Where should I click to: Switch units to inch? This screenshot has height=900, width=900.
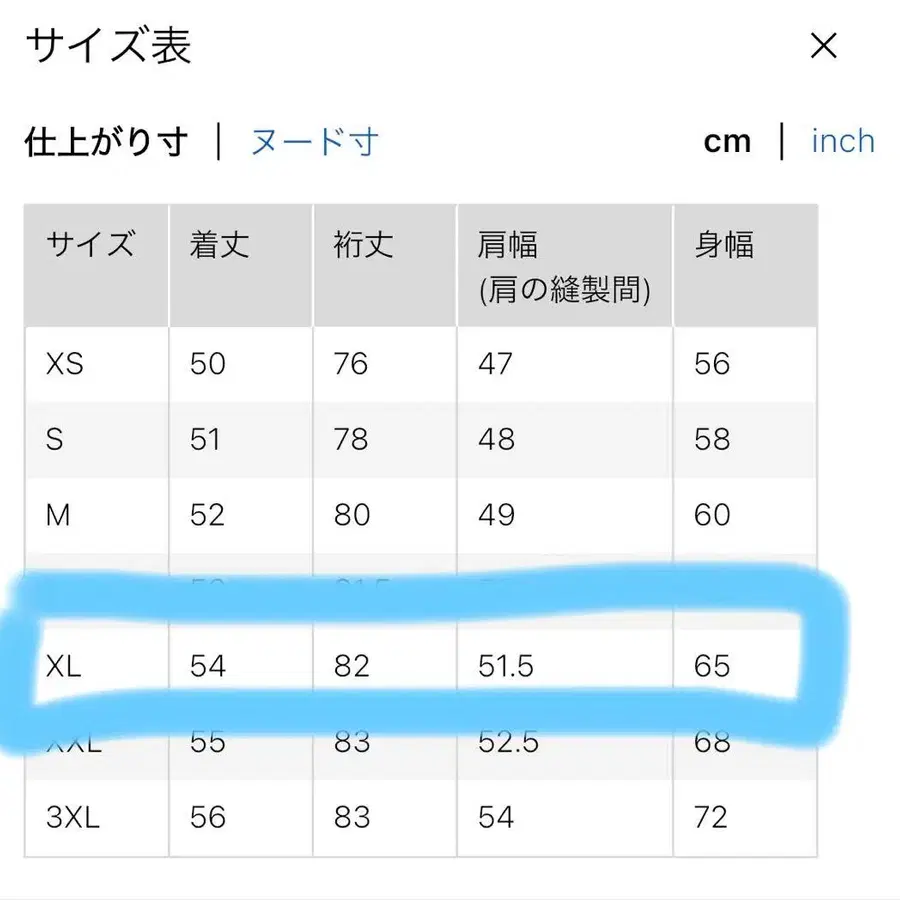(x=842, y=142)
